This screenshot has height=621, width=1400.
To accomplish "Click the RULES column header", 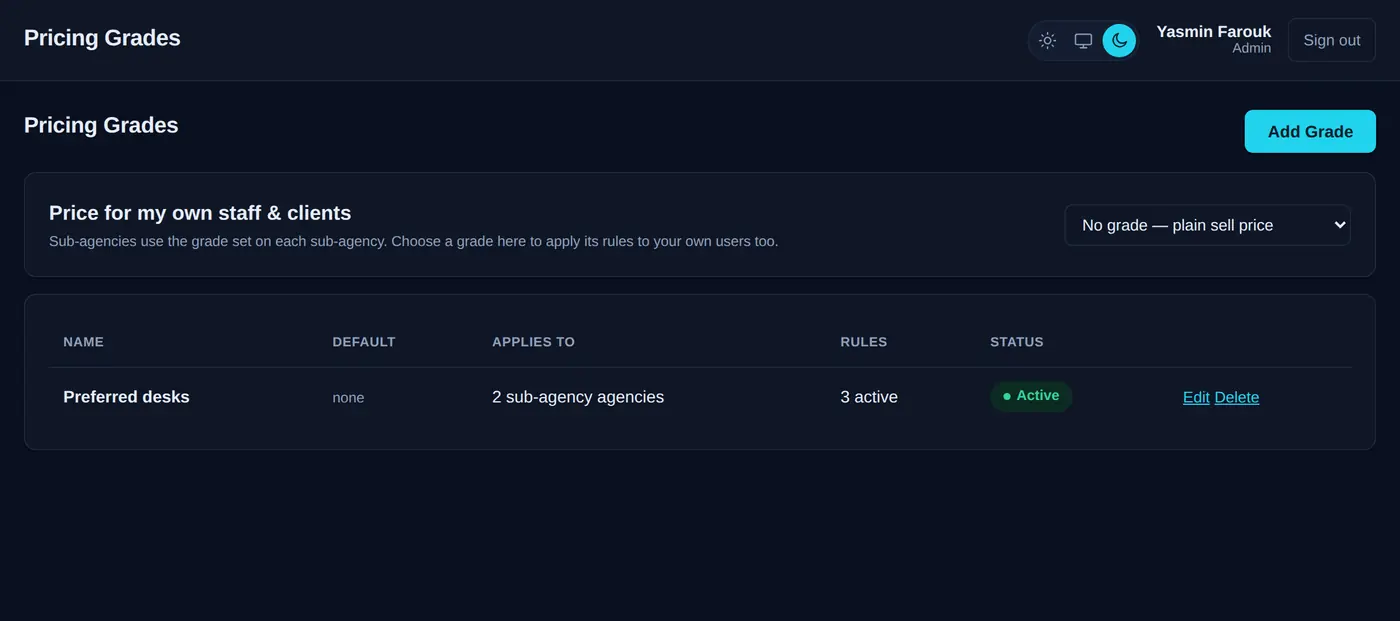I will [864, 342].
